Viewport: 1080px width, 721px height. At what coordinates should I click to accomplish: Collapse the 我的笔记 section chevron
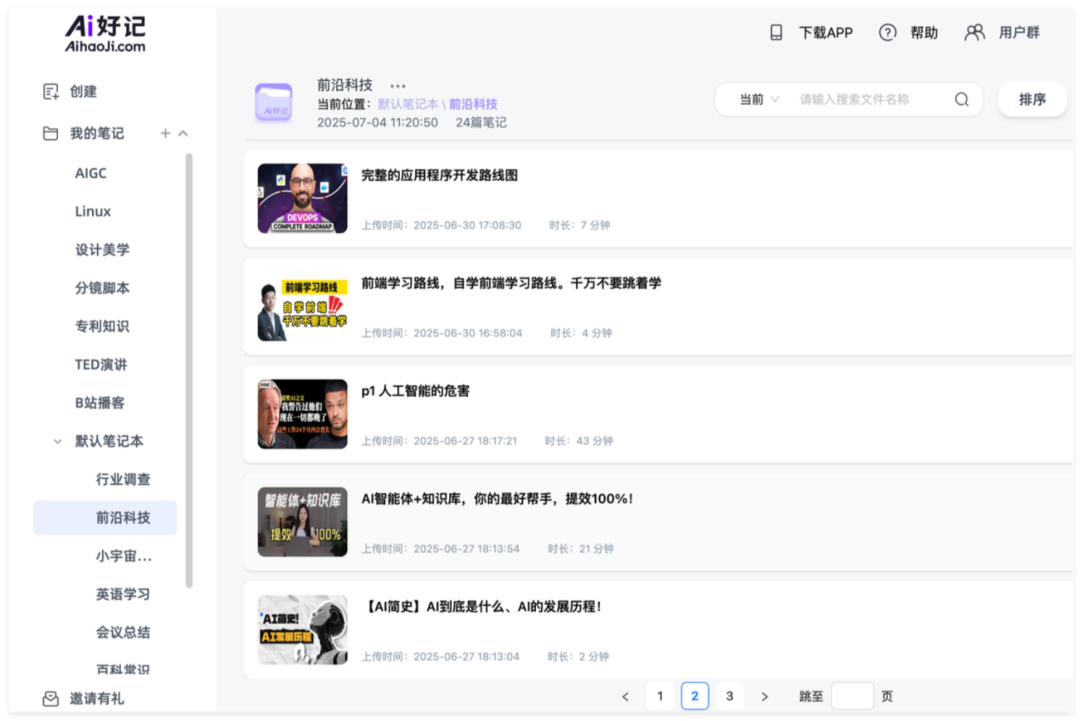coord(183,134)
